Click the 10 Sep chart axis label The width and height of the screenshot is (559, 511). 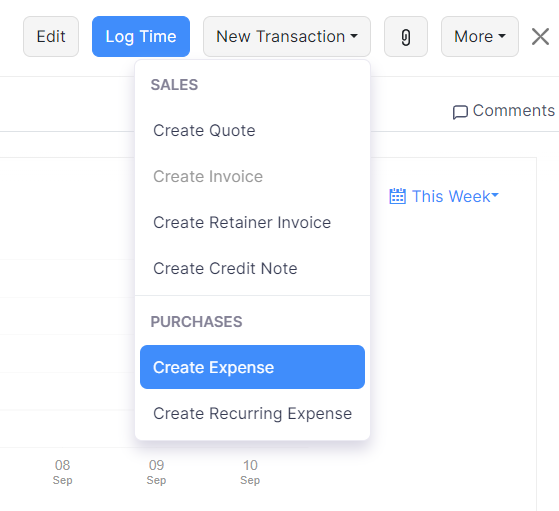point(250,472)
